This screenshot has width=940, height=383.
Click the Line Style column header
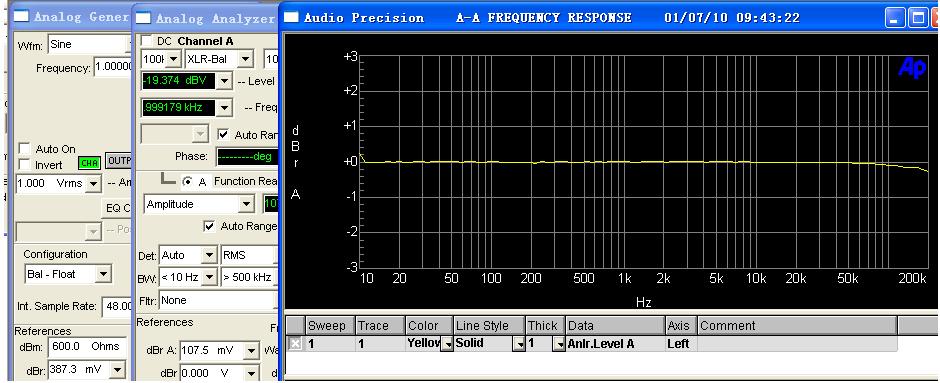coord(489,325)
